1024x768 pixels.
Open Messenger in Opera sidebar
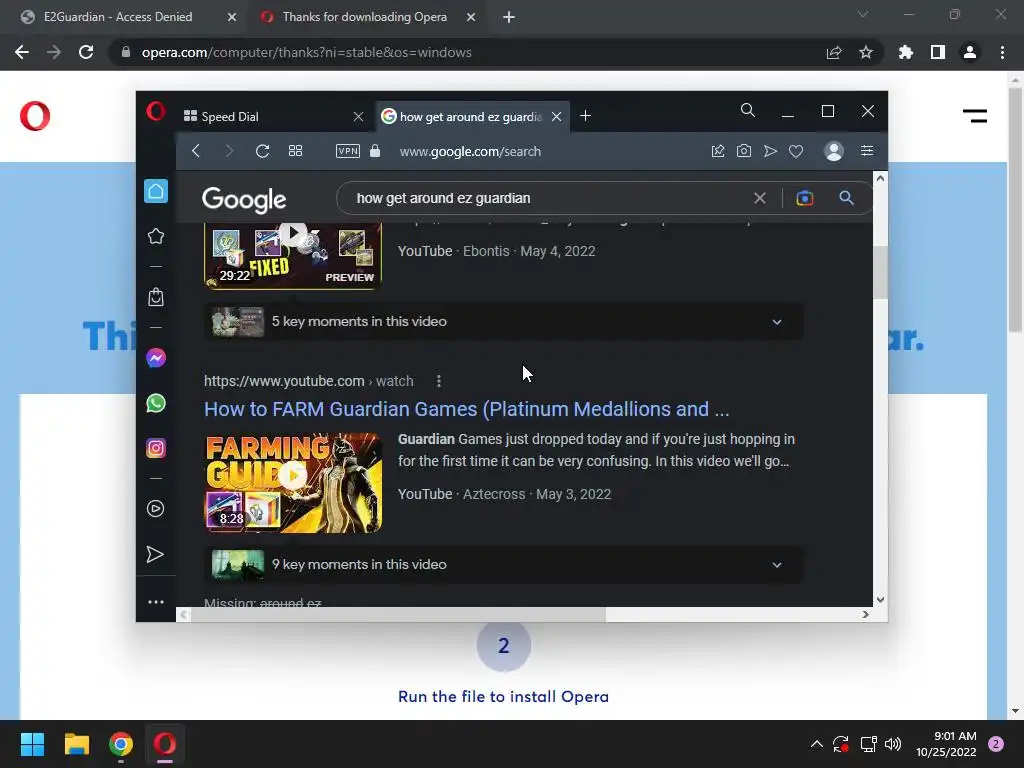155,358
